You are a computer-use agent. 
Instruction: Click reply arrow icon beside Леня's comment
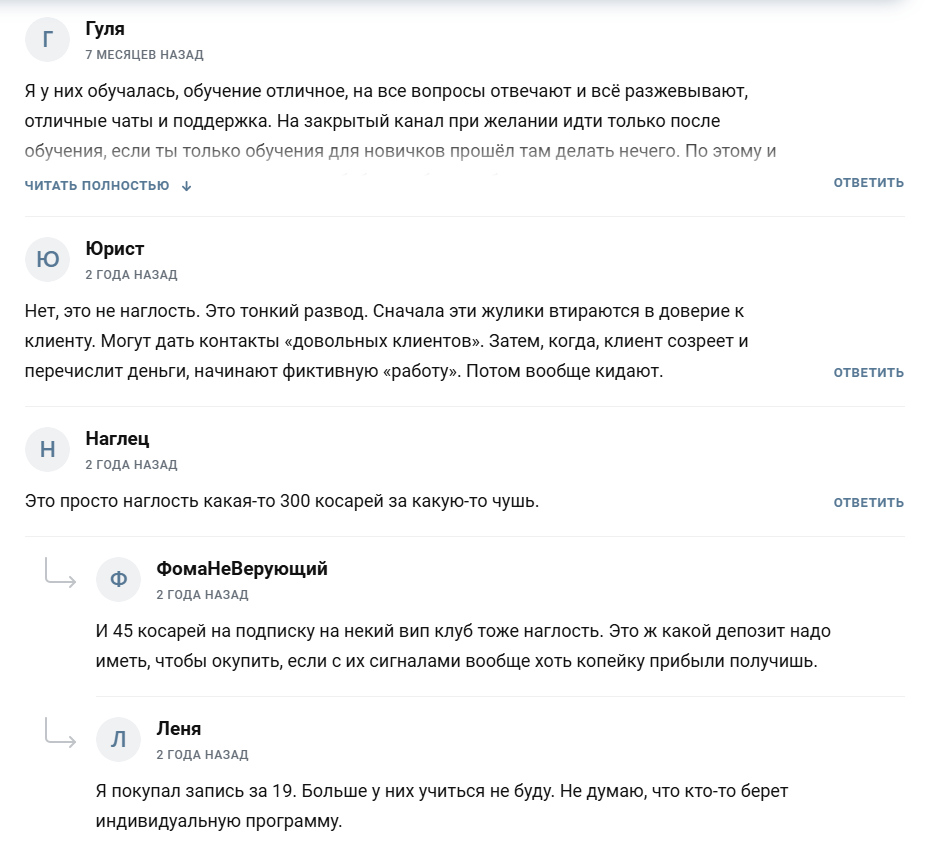tap(60, 734)
